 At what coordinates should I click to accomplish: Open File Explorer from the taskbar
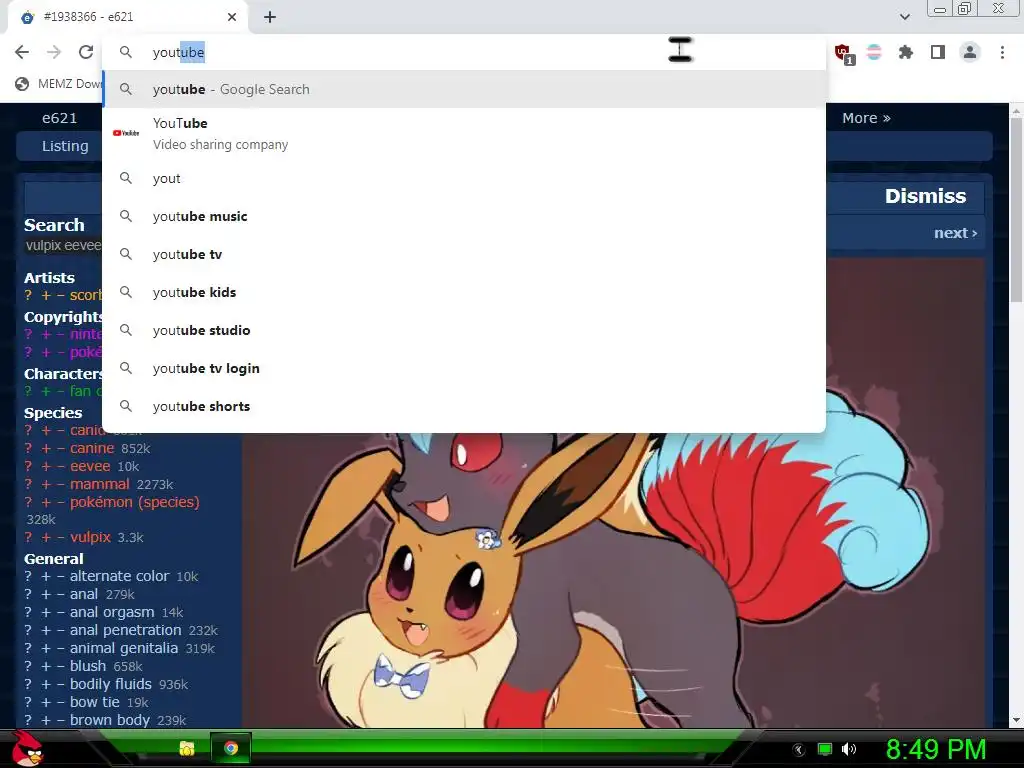(187, 748)
